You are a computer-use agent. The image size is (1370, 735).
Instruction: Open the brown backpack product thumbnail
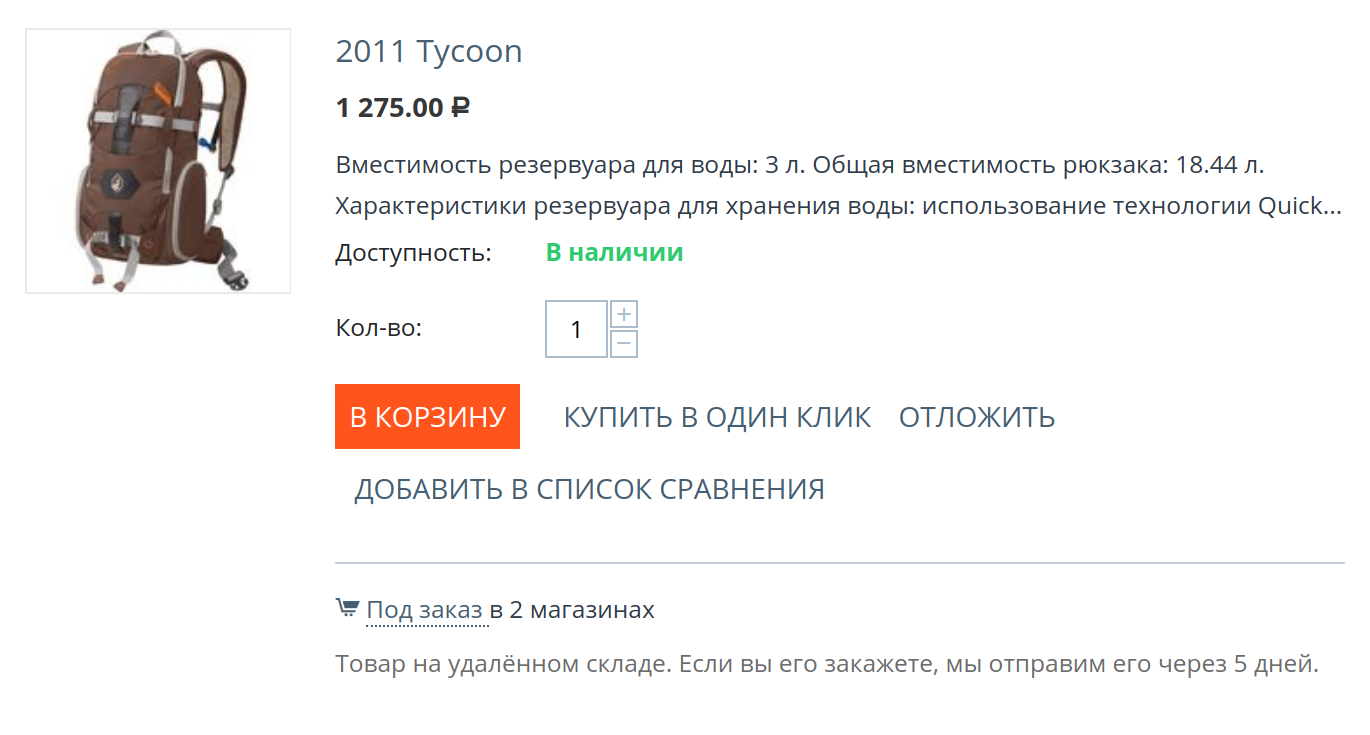pyautogui.click(x=158, y=161)
